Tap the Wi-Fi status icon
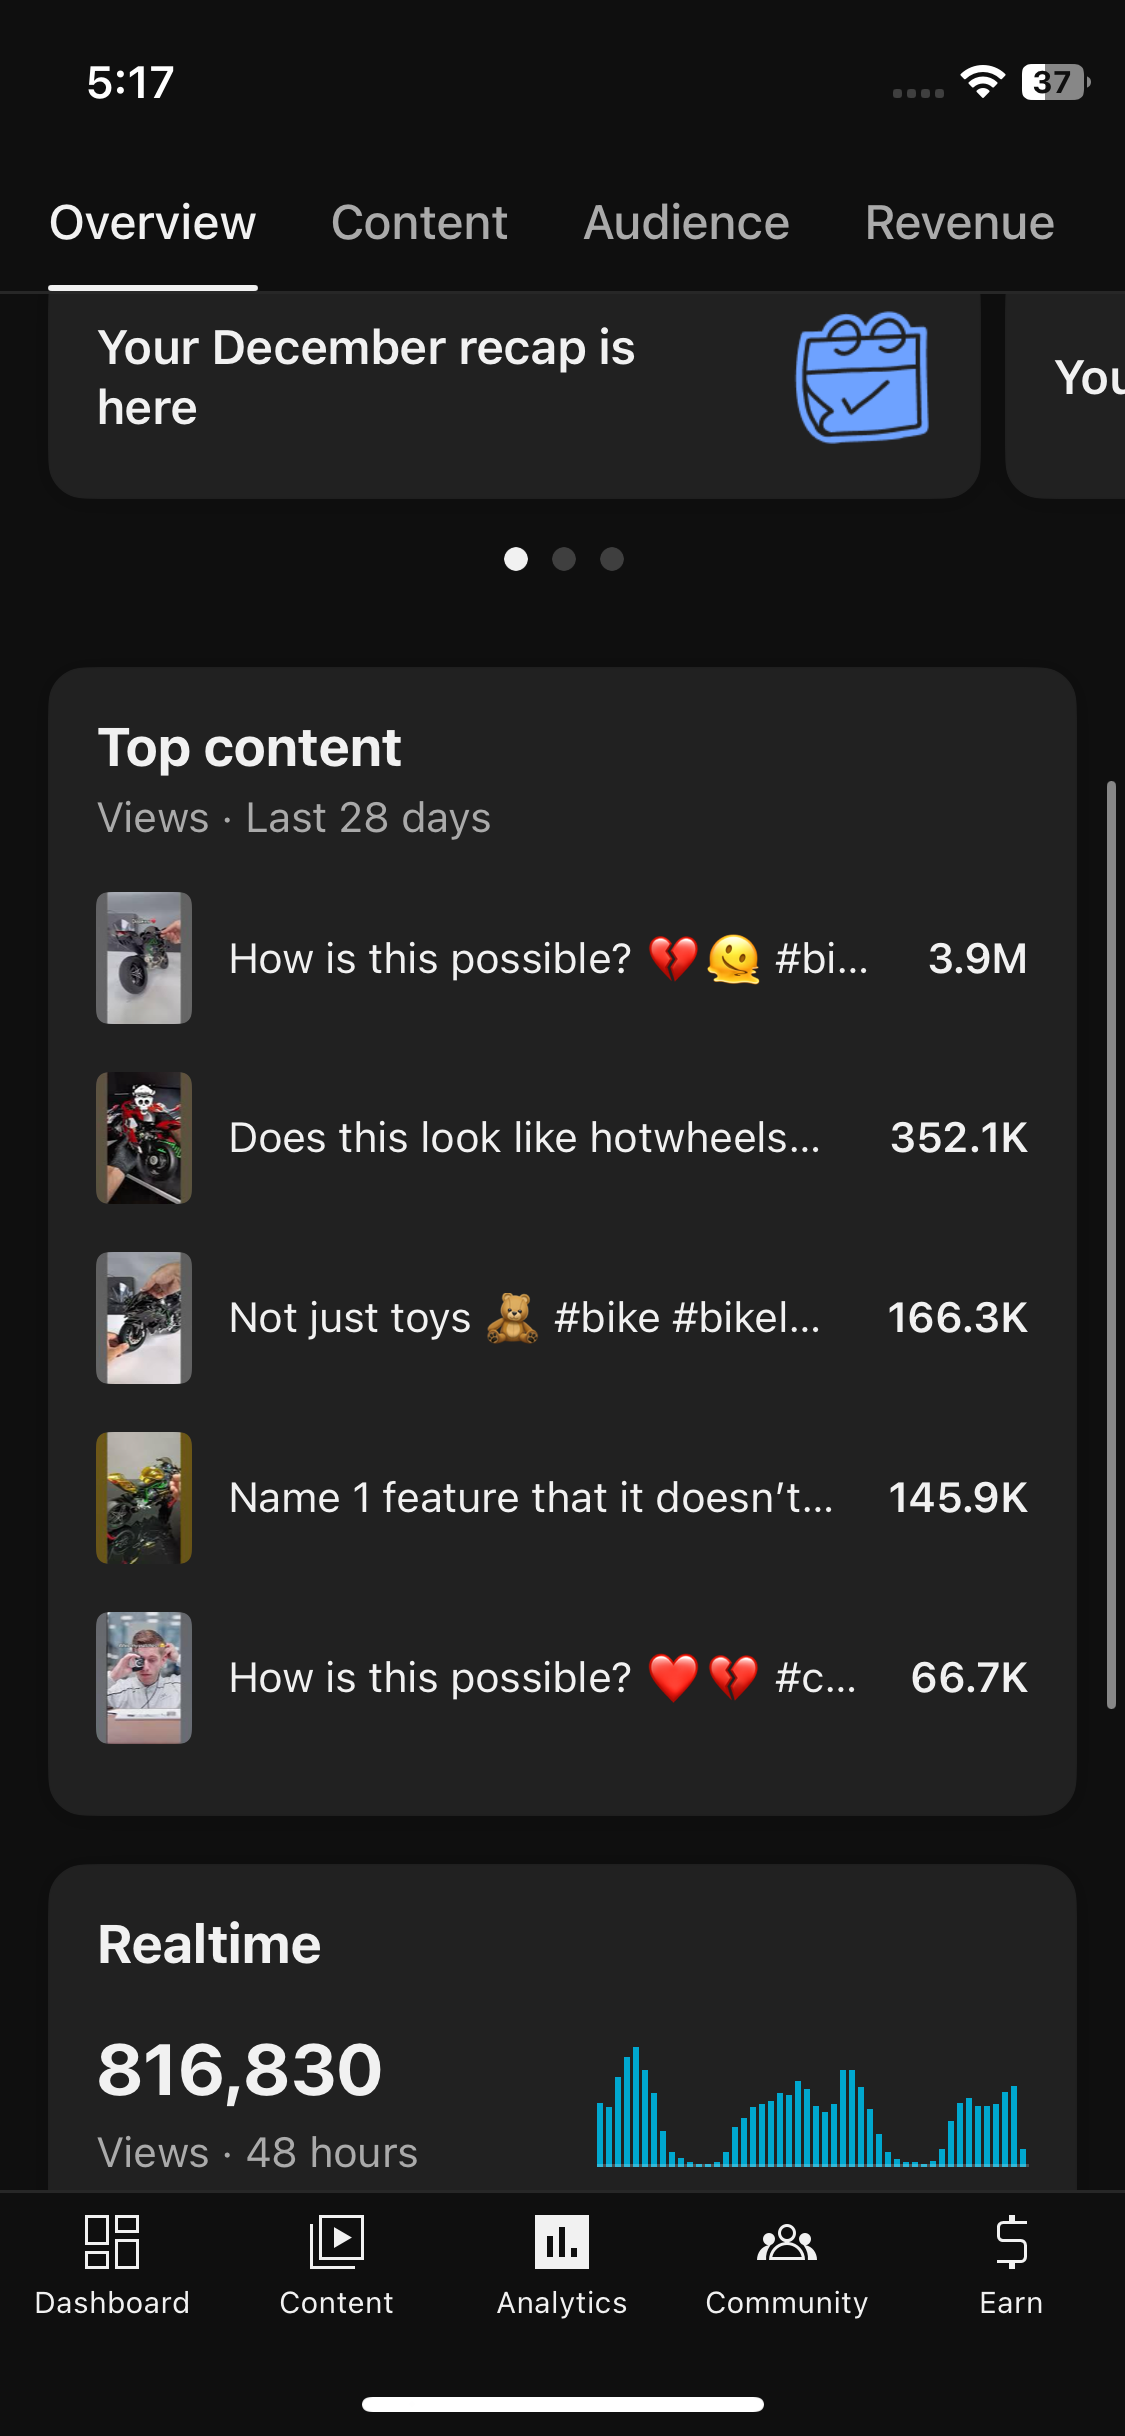 (982, 82)
